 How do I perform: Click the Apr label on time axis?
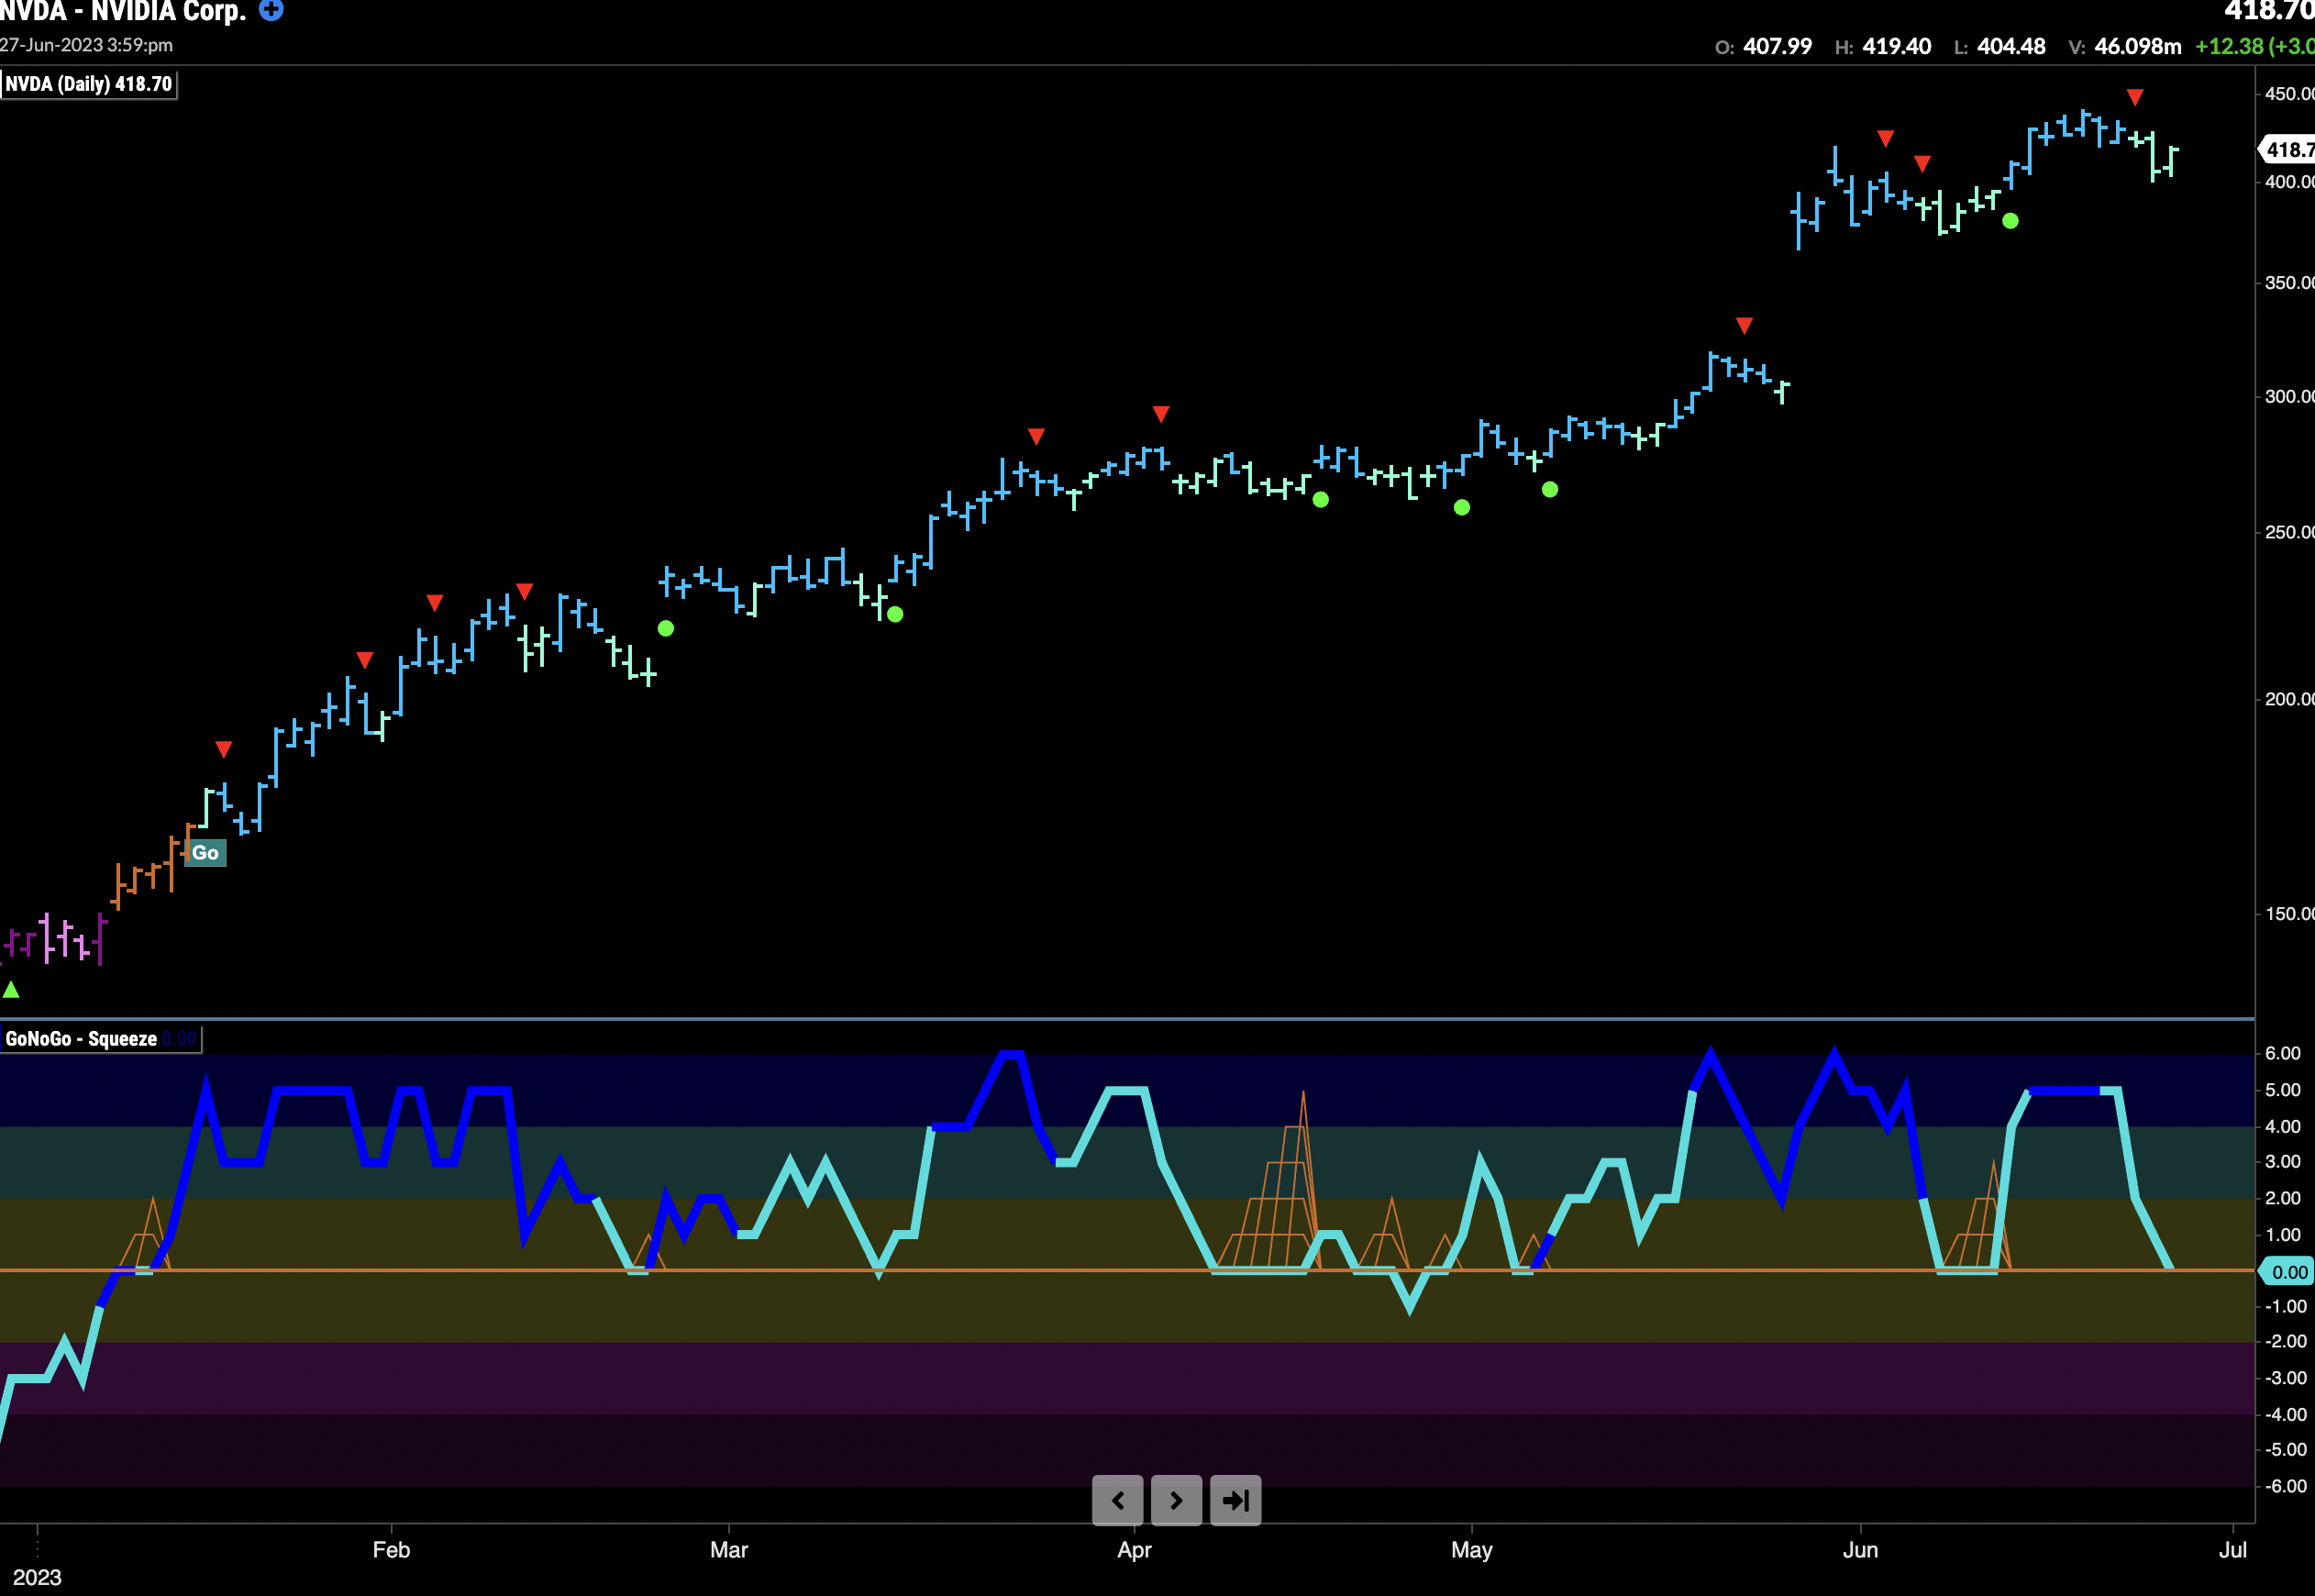[x=1134, y=1550]
